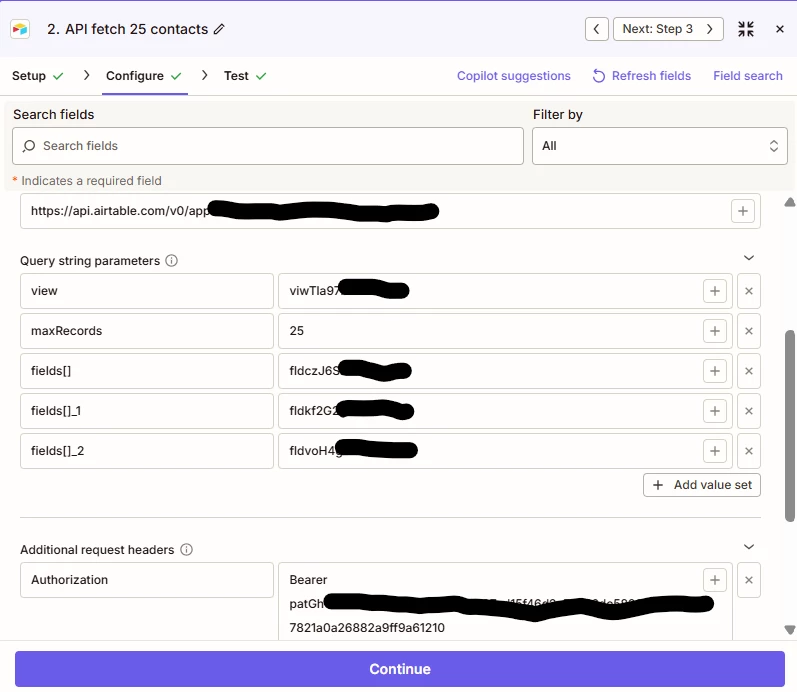Click the plus icon in URL field
Image resolution: width=797 pixels, height=692 pixels.
(x=743, y=211)
